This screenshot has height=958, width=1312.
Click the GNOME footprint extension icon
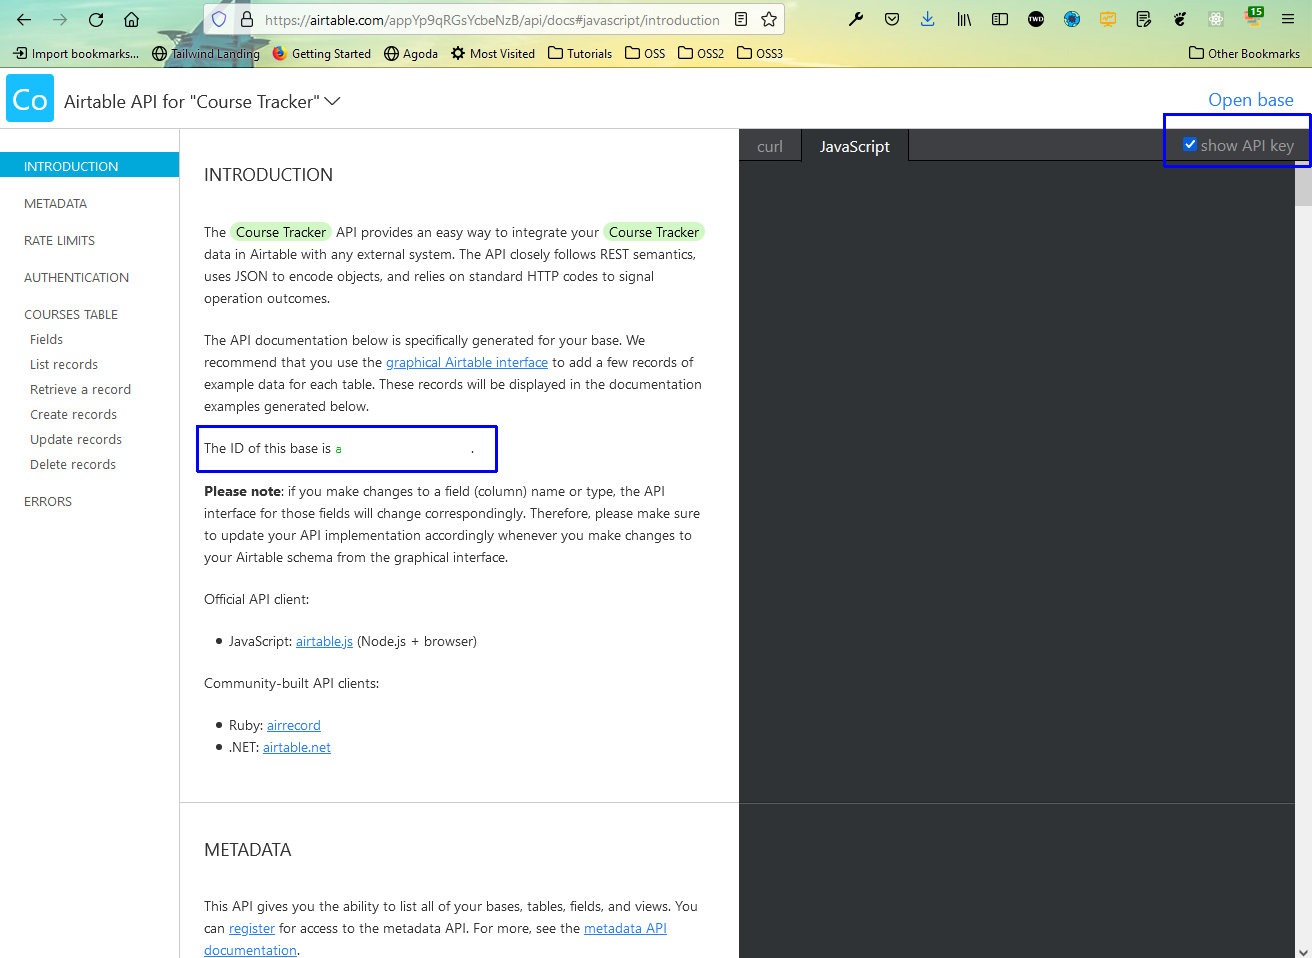(x=1180, y=20)
